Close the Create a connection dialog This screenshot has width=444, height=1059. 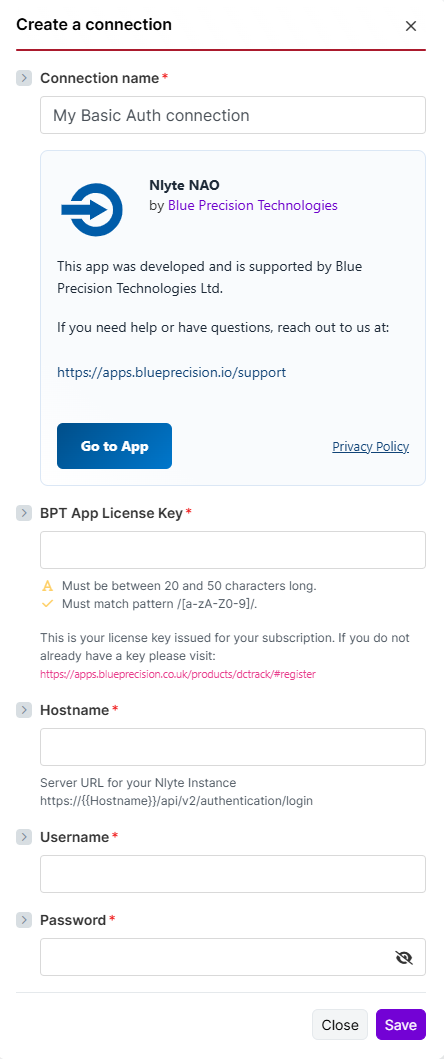point(410,26)
